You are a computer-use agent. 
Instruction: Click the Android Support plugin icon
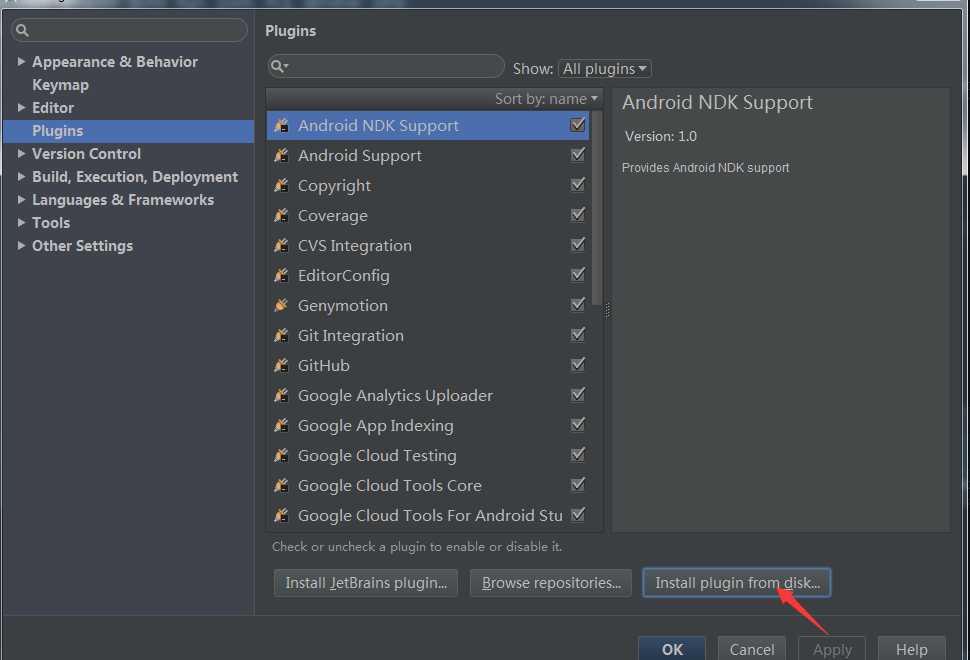(x=281, y=155)
